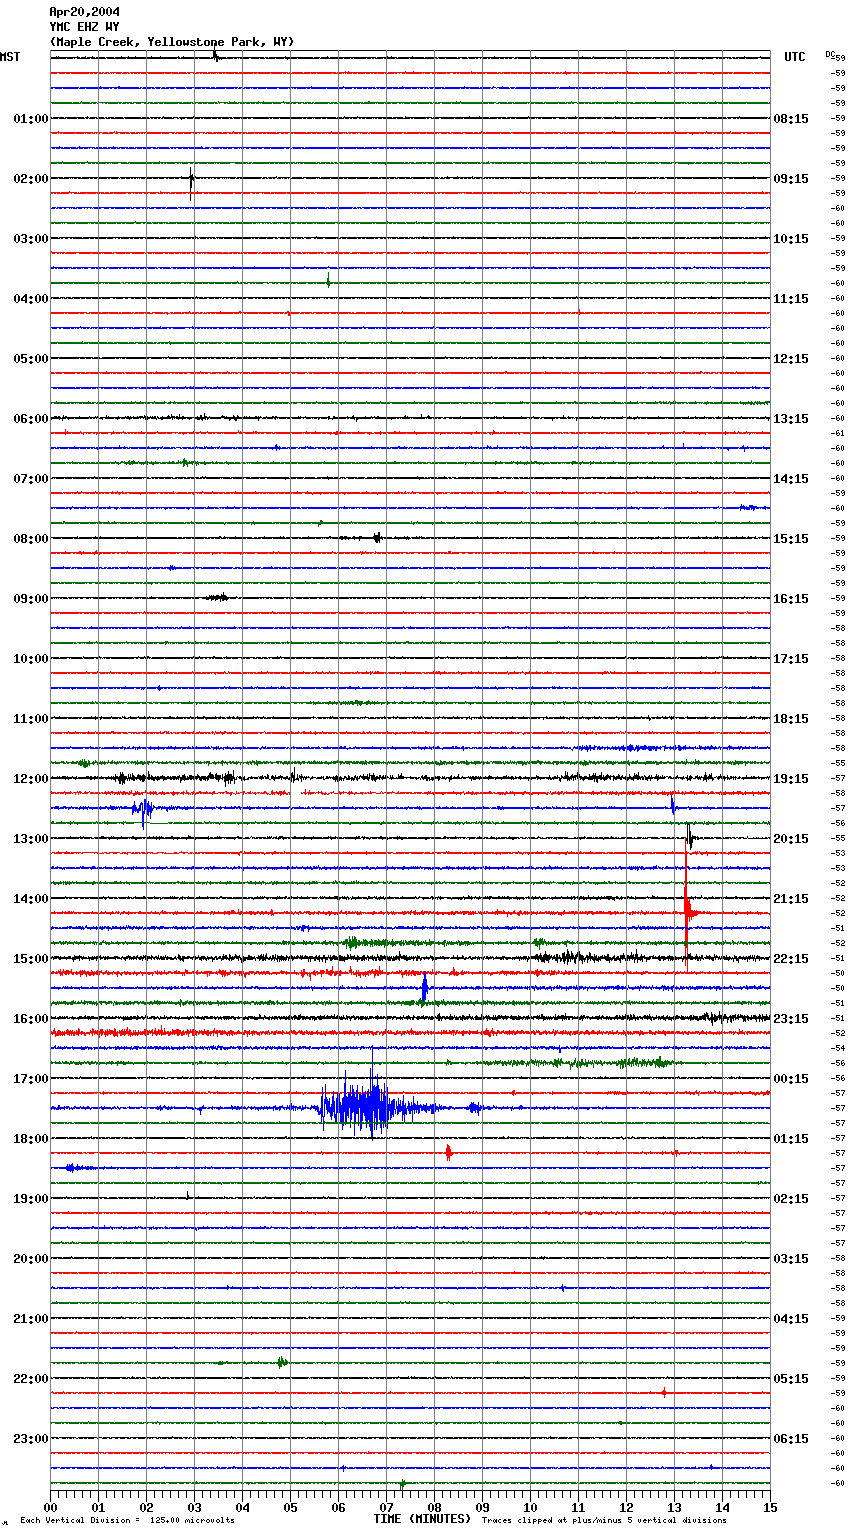Select the 03 minute axis tick label
Viewport: 850px width, 1534px height.
click(194, 1507)
